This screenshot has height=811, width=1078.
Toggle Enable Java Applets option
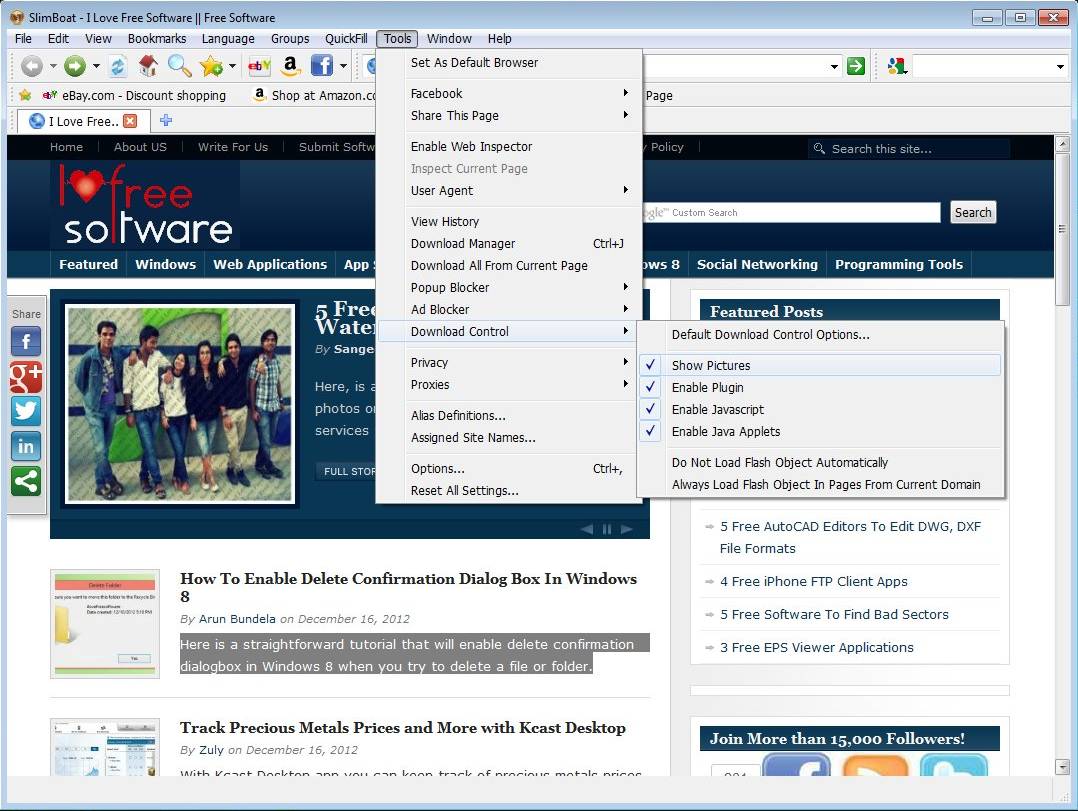[x=819, y=431]
